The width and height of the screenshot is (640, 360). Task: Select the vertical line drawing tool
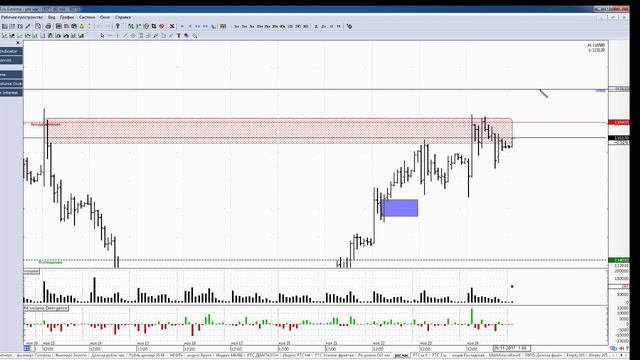click(118, 36)
